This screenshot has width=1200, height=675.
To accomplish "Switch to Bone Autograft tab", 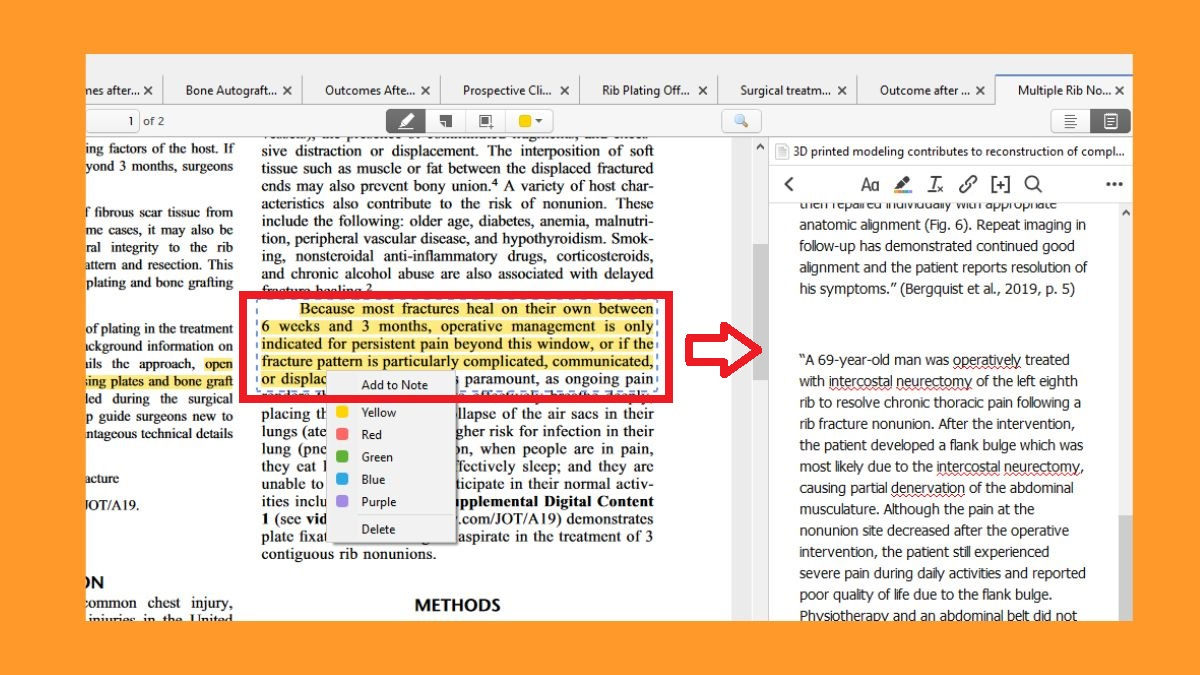I will pyautogui.click(x=231, y=90).
